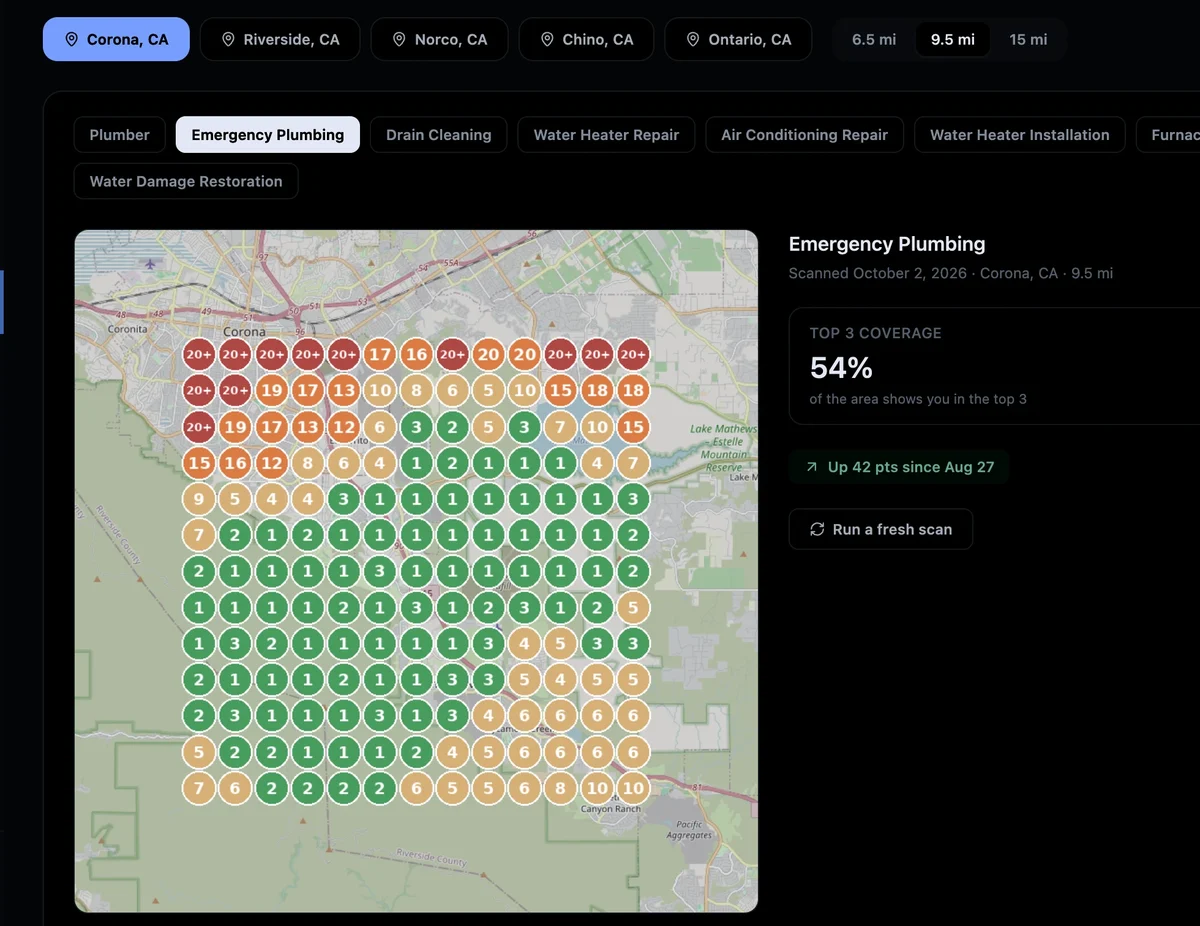Click the refresh icon on Run a fresh scan
The image size is (1200, 926).
[817, 529]
